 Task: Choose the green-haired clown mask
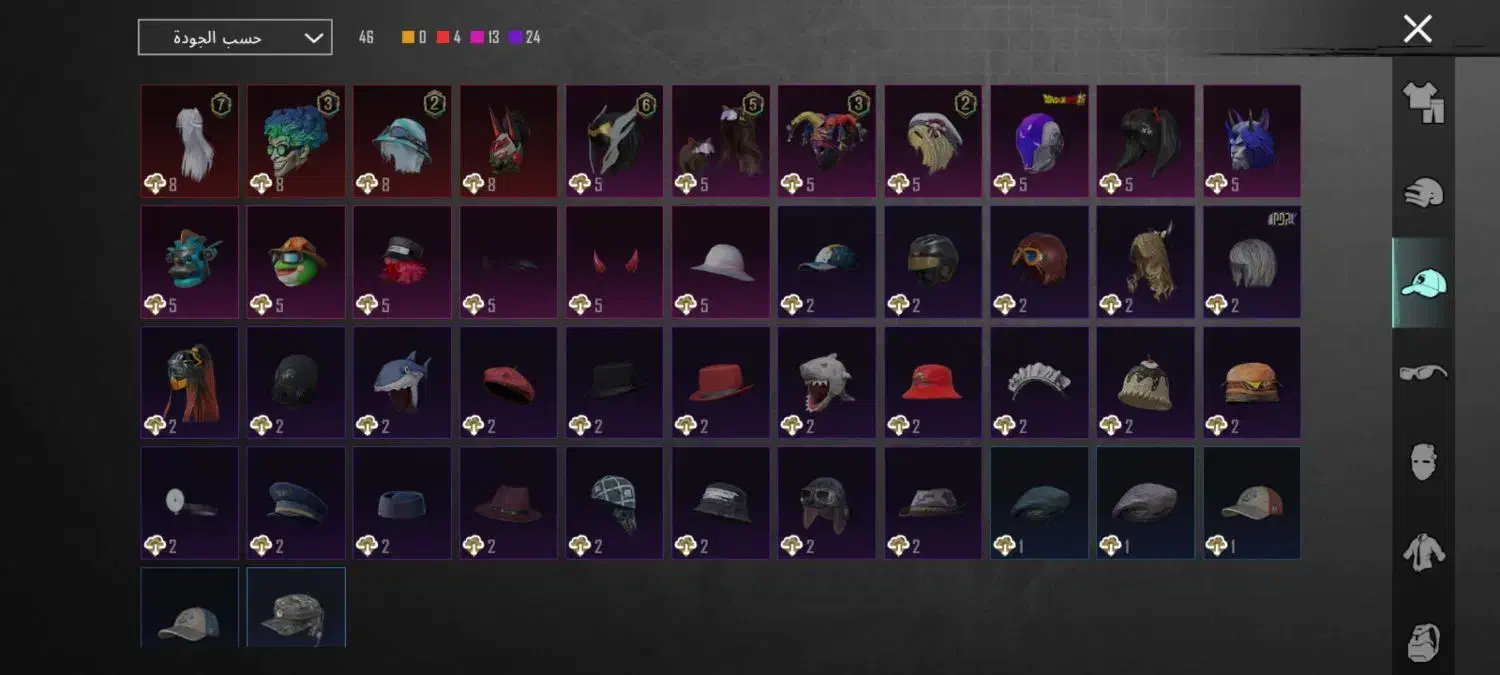coord(296,141)
